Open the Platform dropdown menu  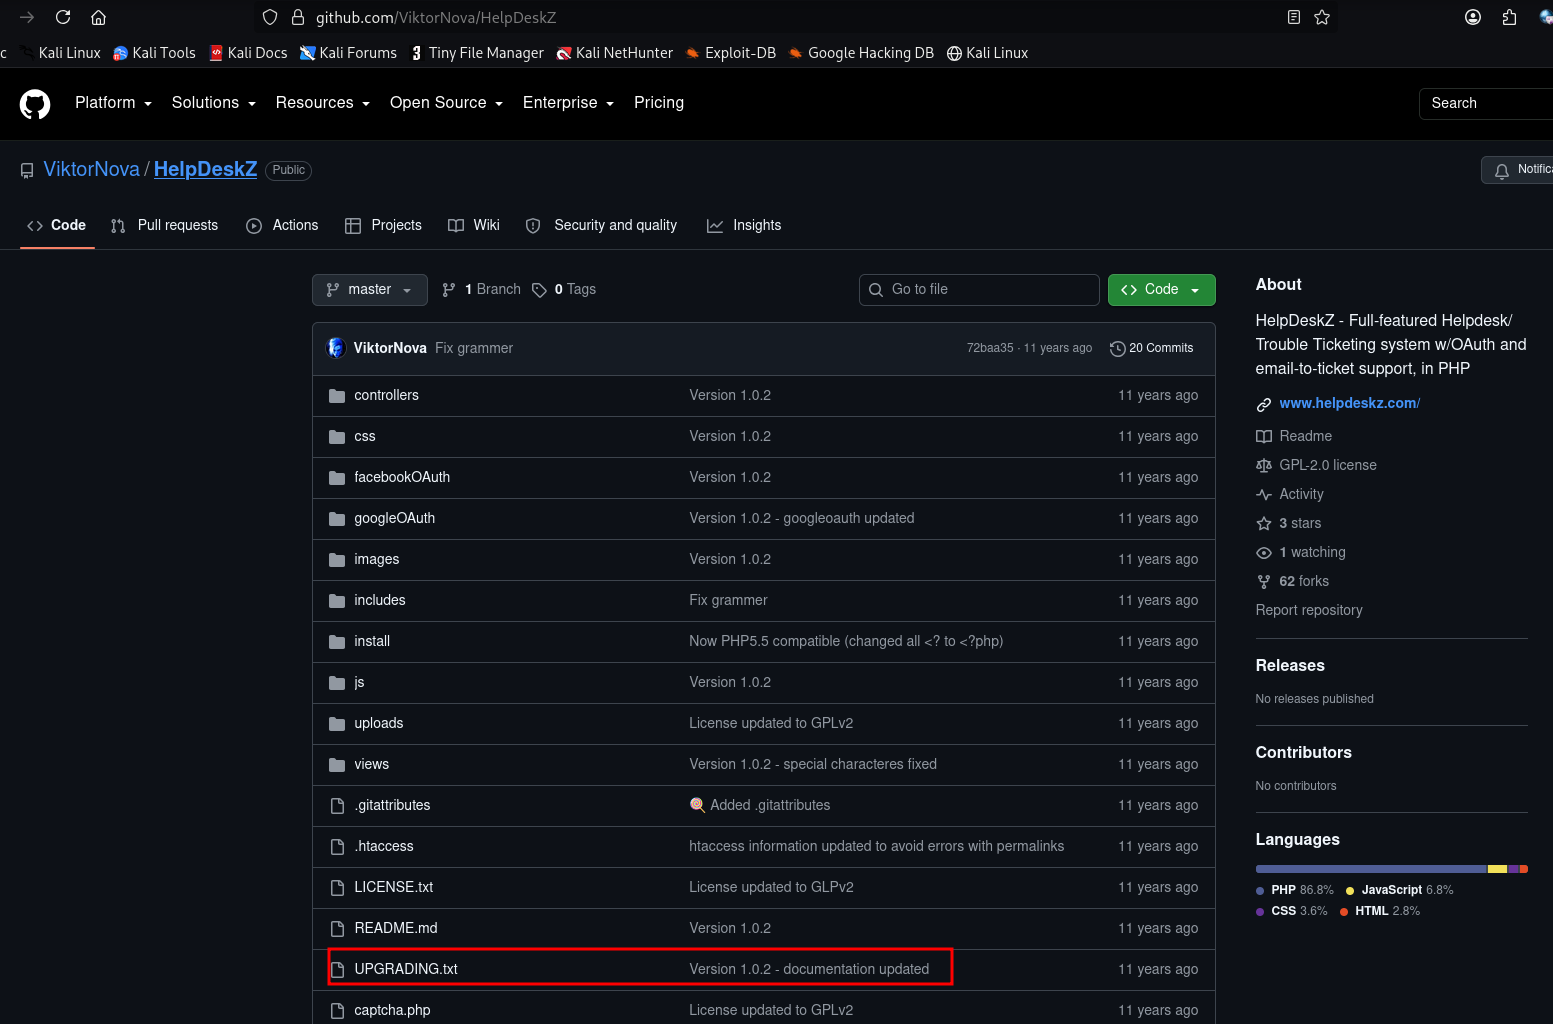pos(113,103)
